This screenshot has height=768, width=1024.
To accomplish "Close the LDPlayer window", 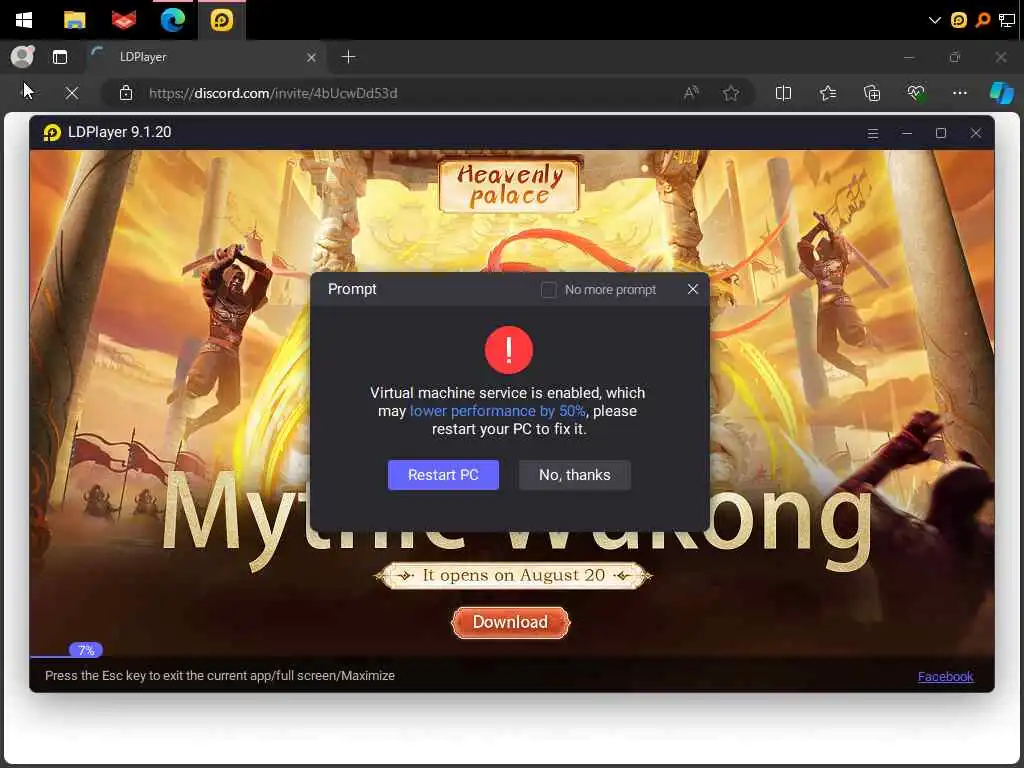I will [976, 133].
